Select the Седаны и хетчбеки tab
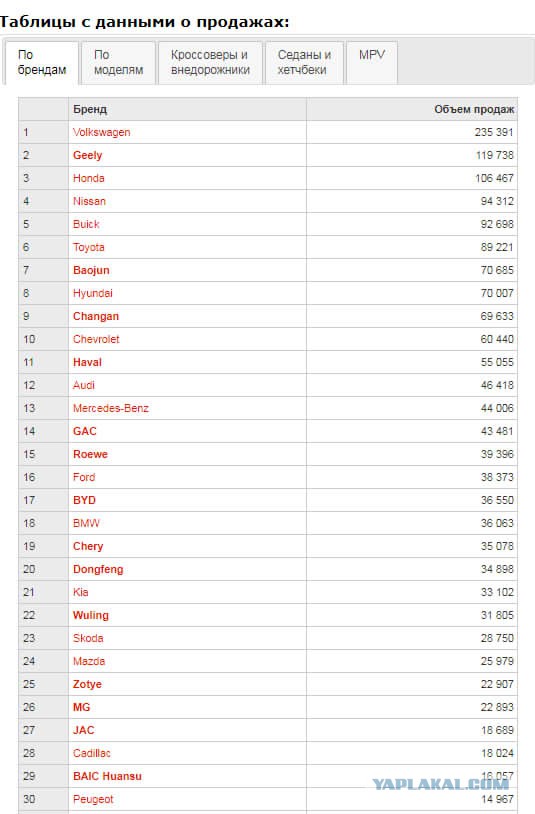535x814 pixels. tap(304, 62)
